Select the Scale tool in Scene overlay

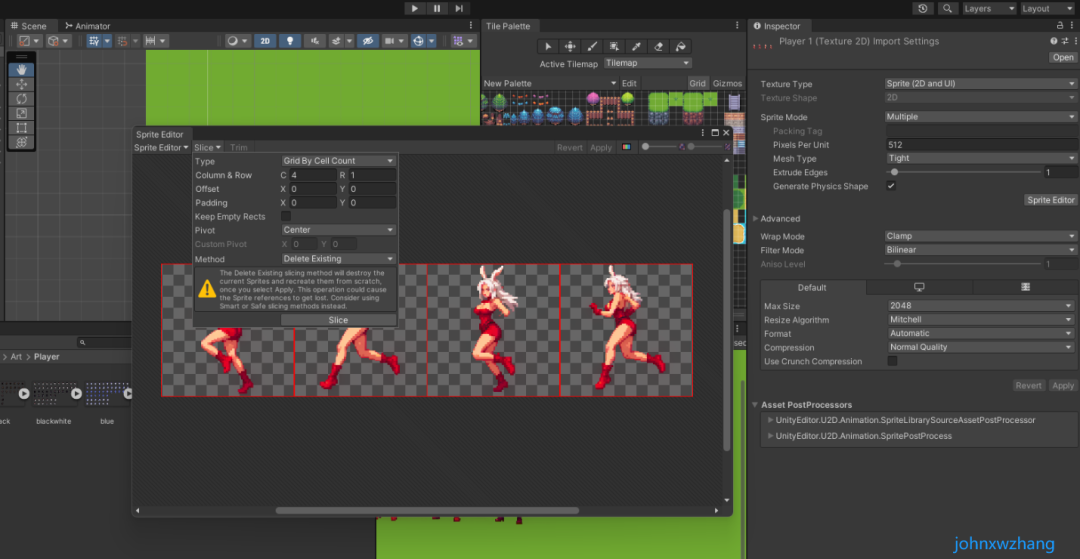21,113
